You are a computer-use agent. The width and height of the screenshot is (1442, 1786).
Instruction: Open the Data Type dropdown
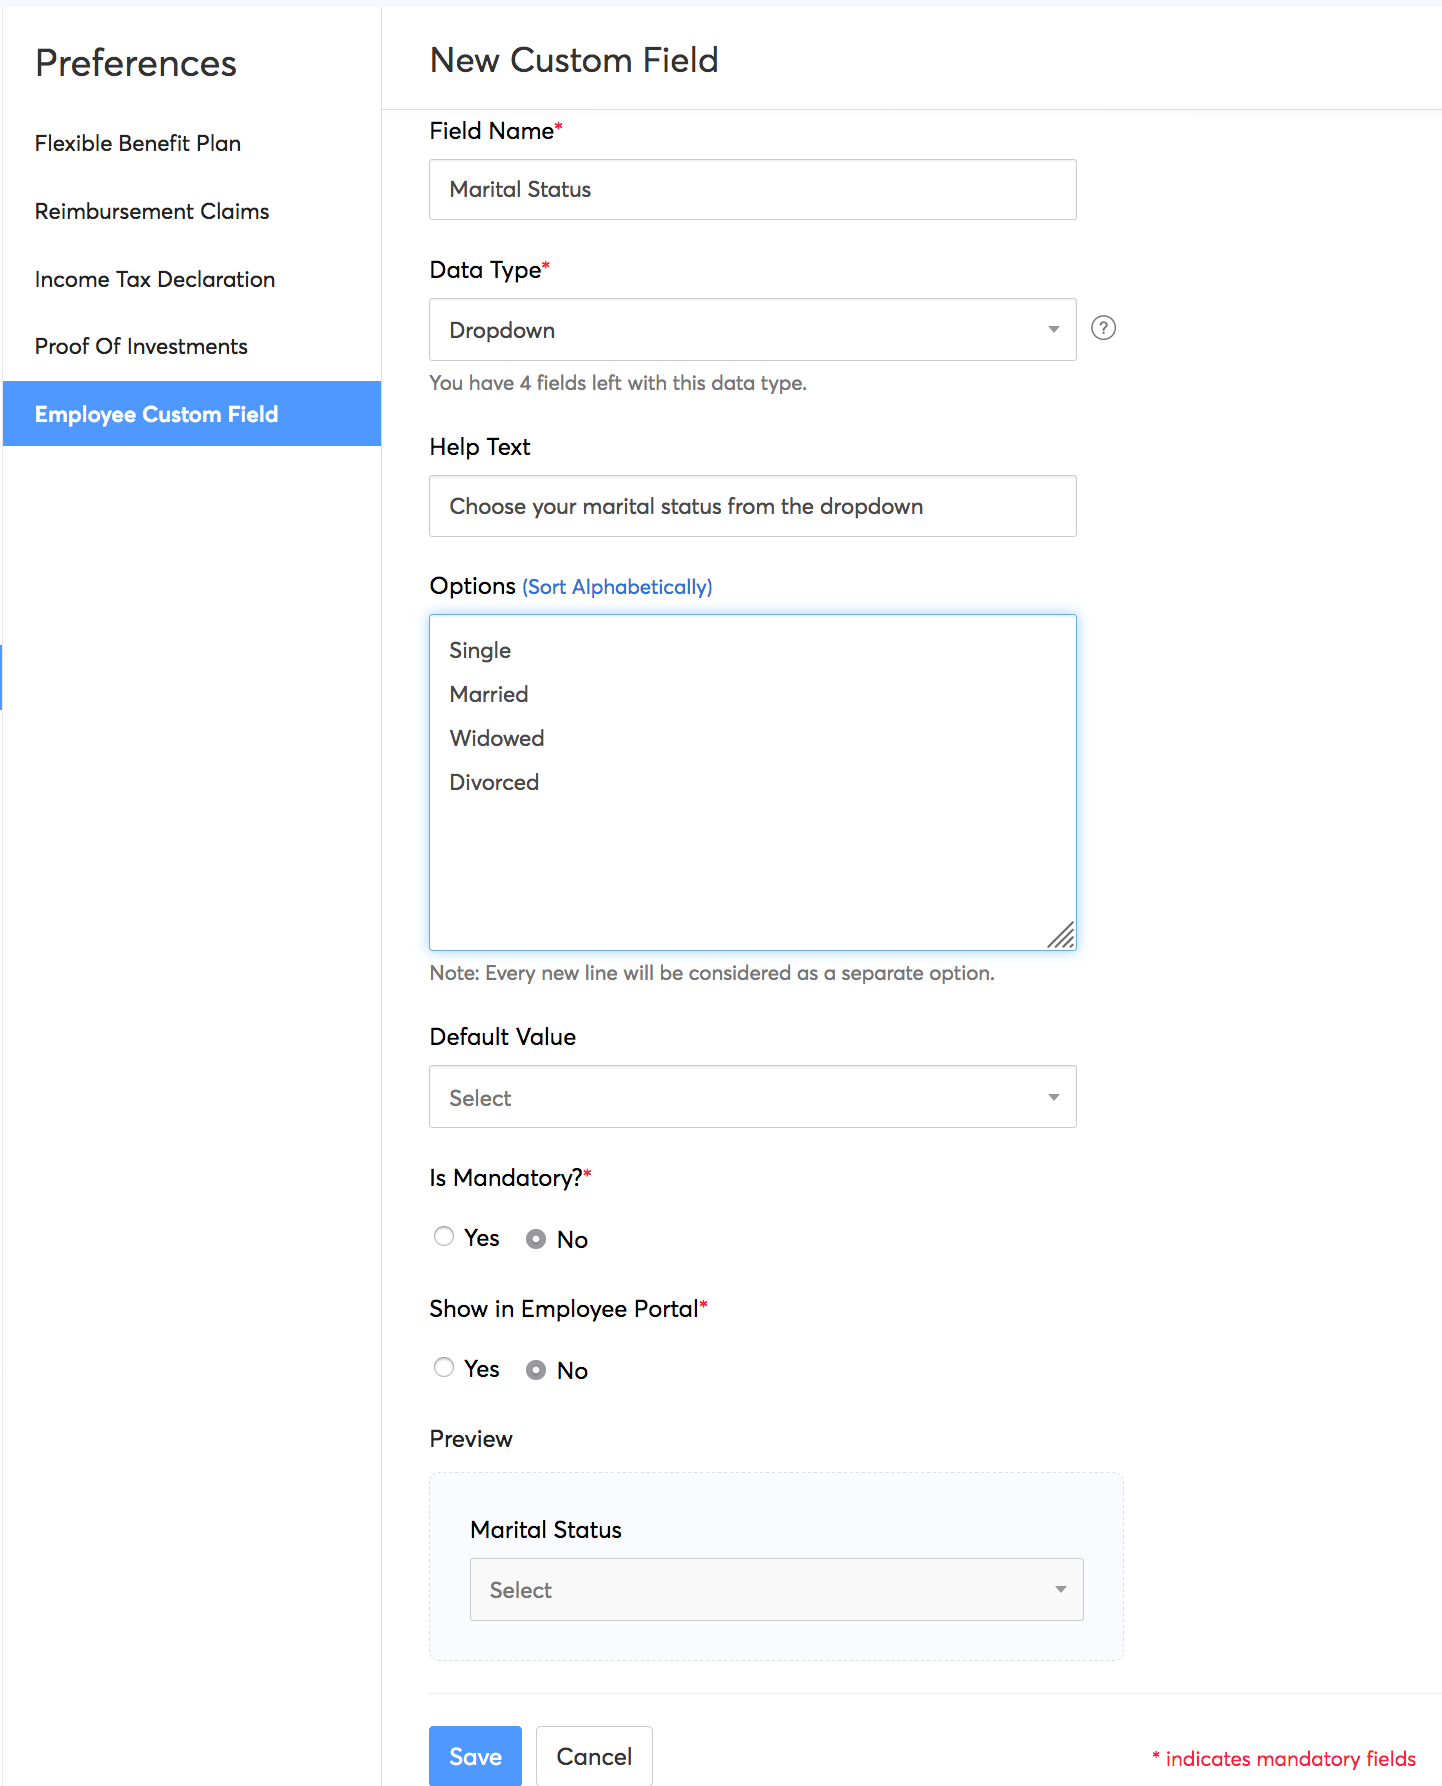(752, 330)
